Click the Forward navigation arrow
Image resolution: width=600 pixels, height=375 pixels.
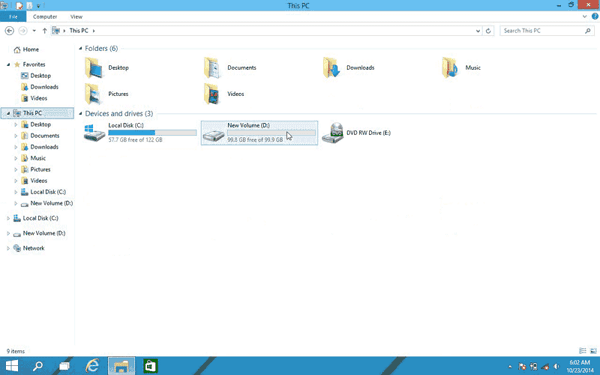[23, 31]
